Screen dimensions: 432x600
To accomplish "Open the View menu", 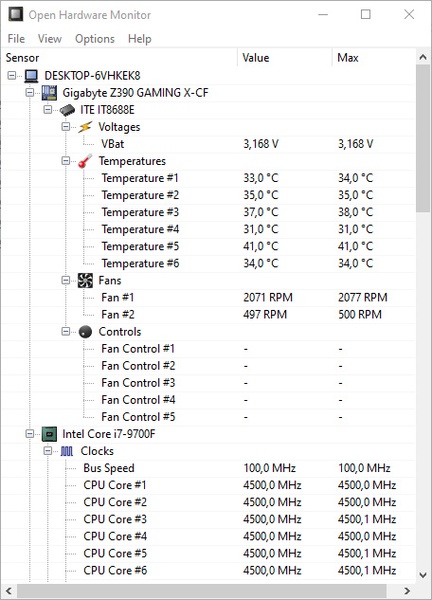I will [50, 39].
